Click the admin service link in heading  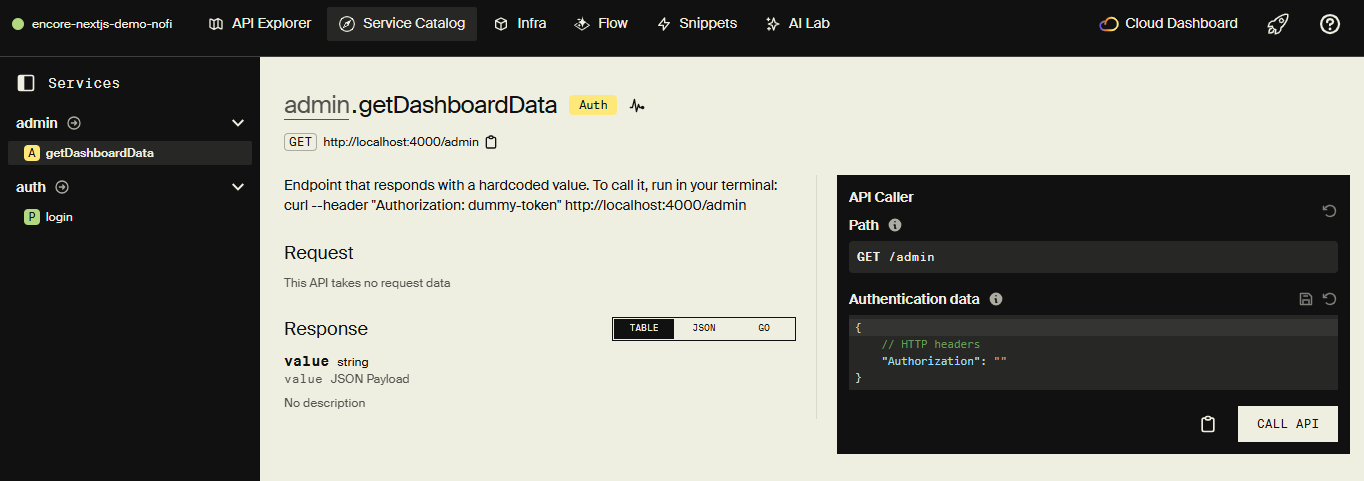(317, 105)
